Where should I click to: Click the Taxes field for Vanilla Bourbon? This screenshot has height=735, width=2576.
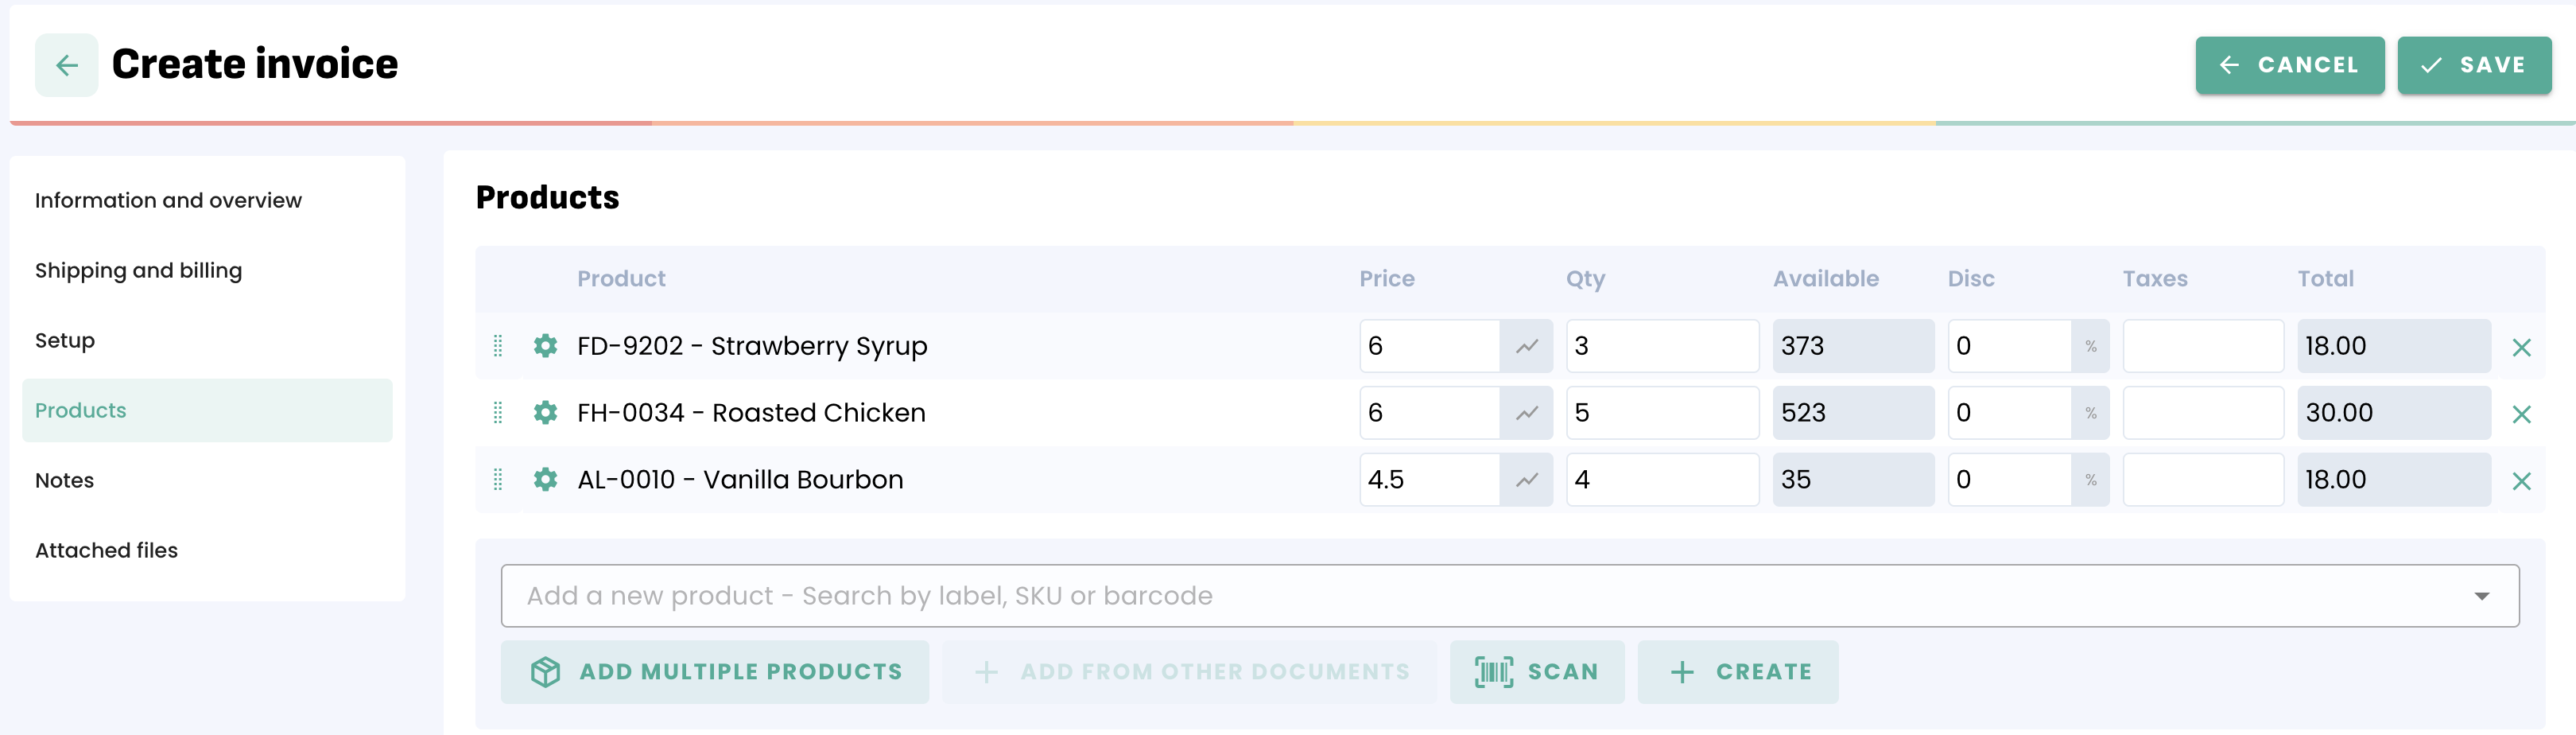click(2202, 480)
